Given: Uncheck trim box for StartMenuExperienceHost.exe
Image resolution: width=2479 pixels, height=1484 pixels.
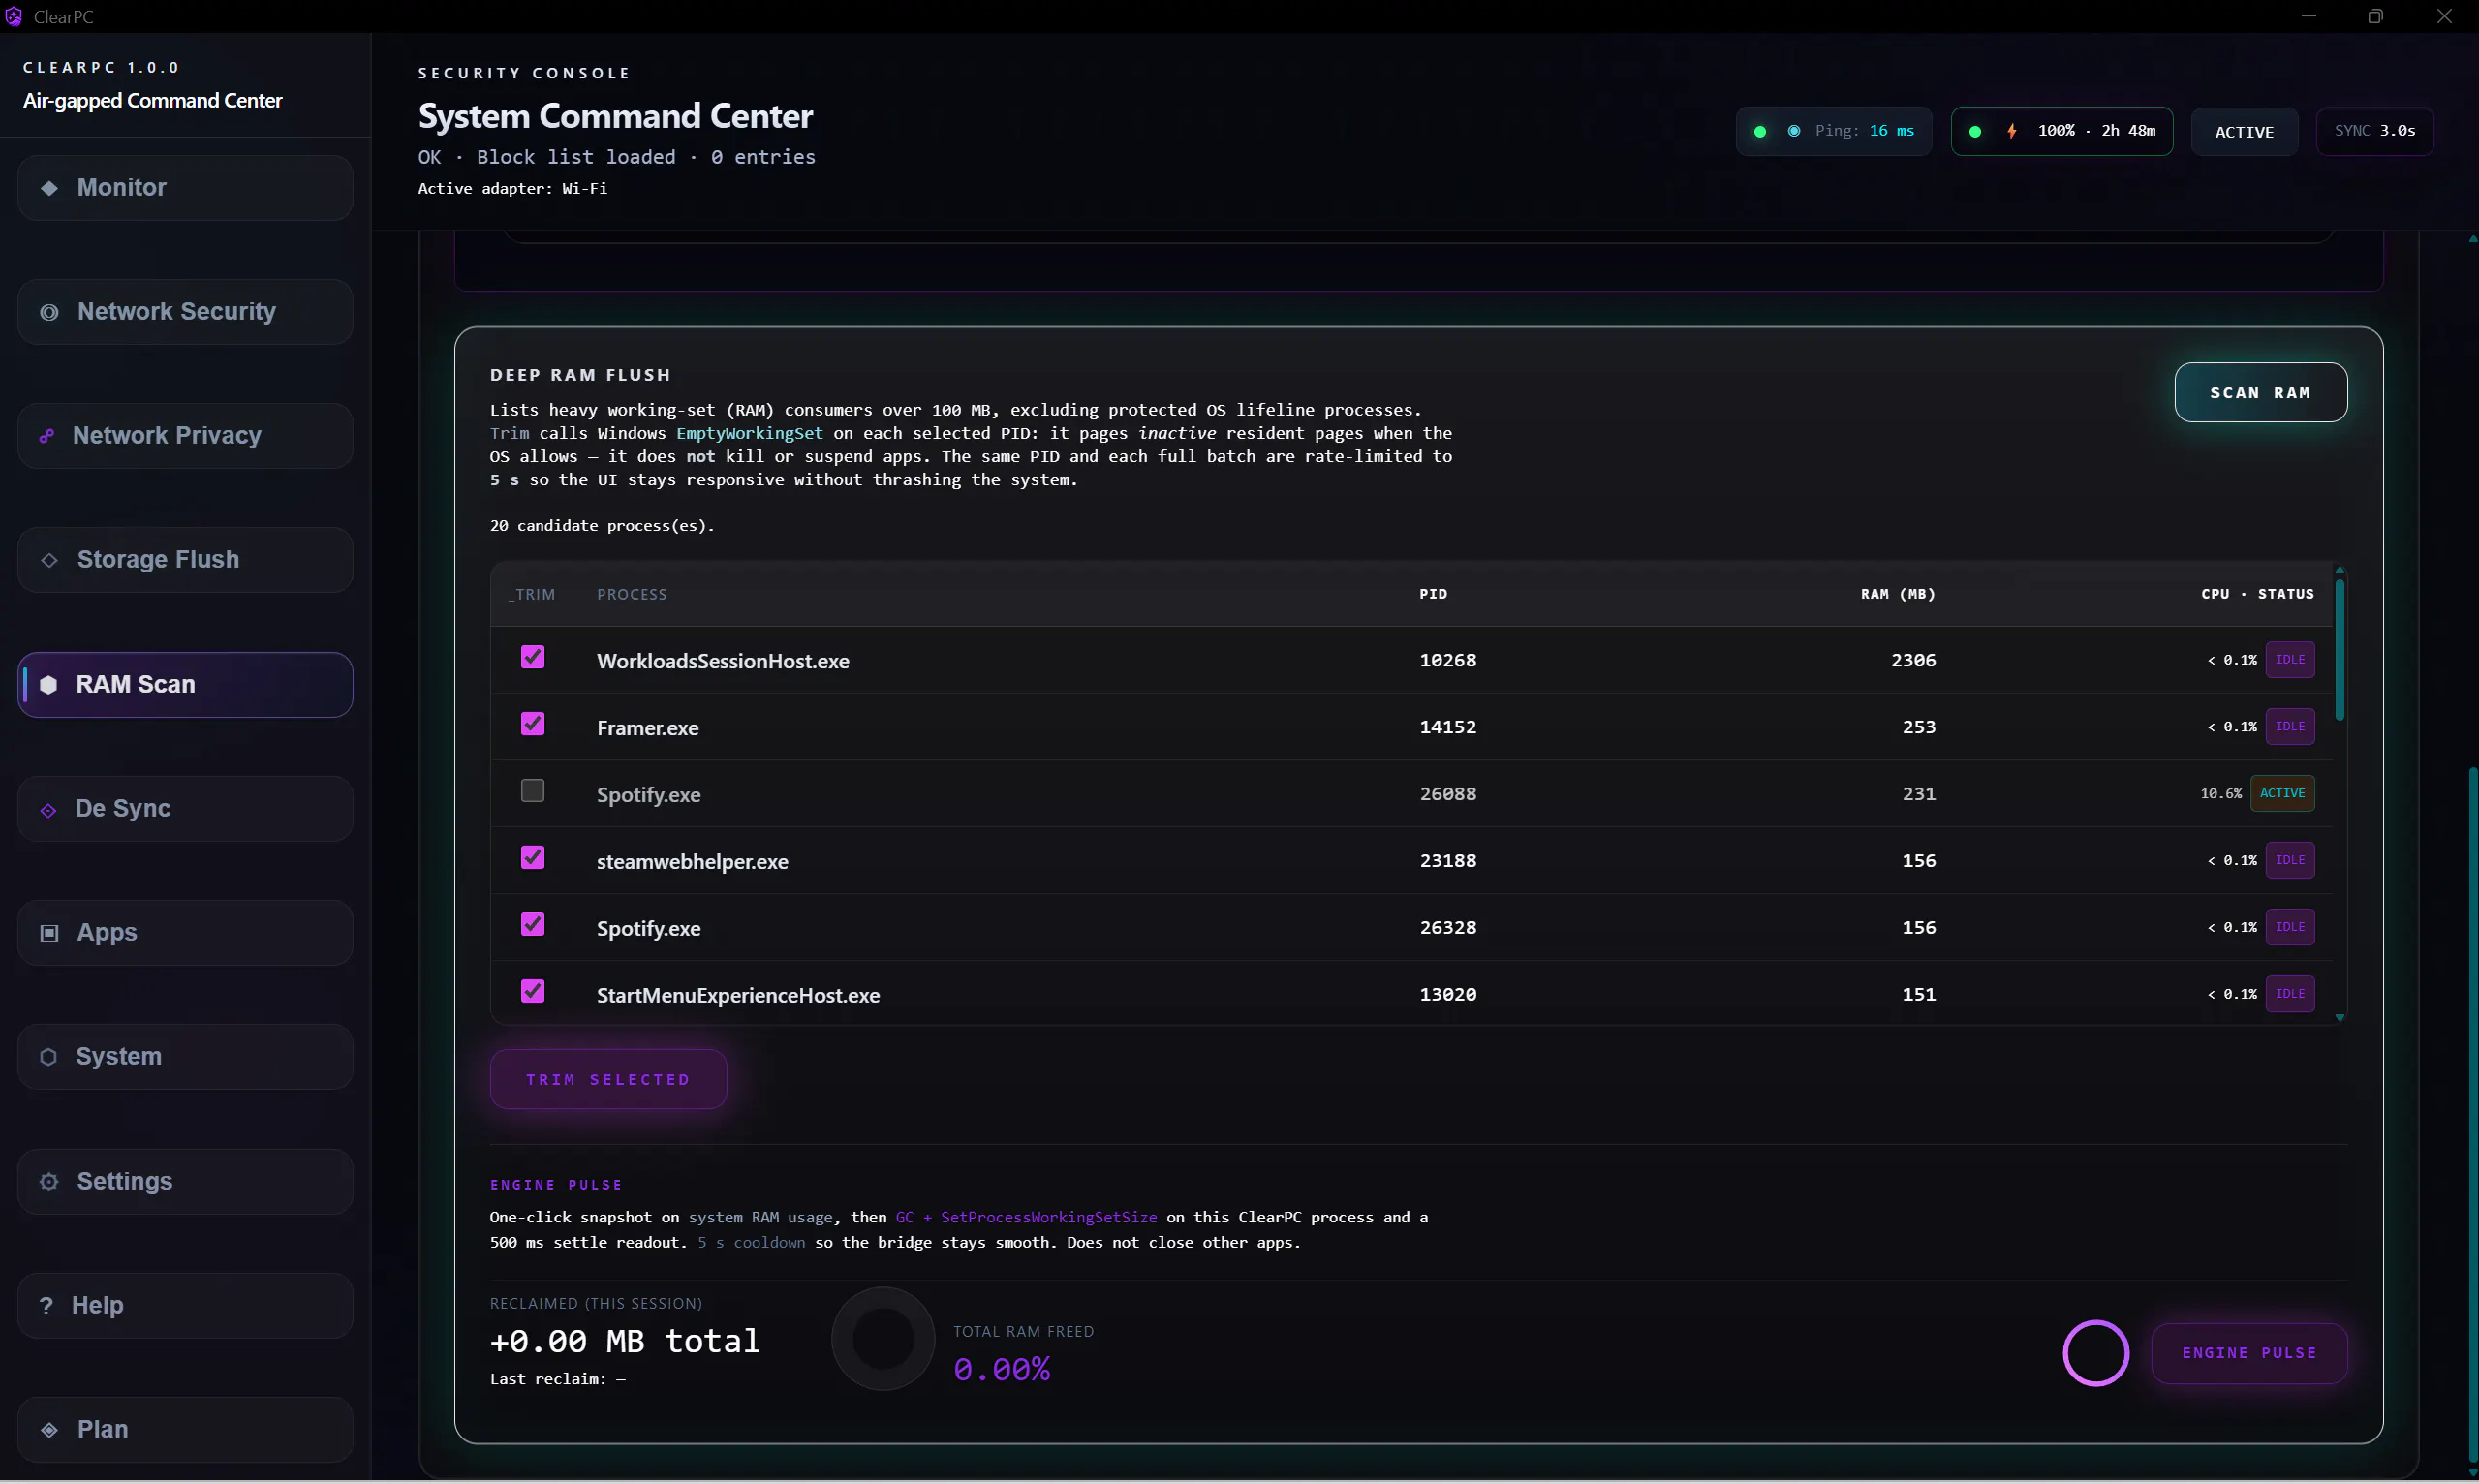Looking at the screenshot, I should click(x=533, y=992).
